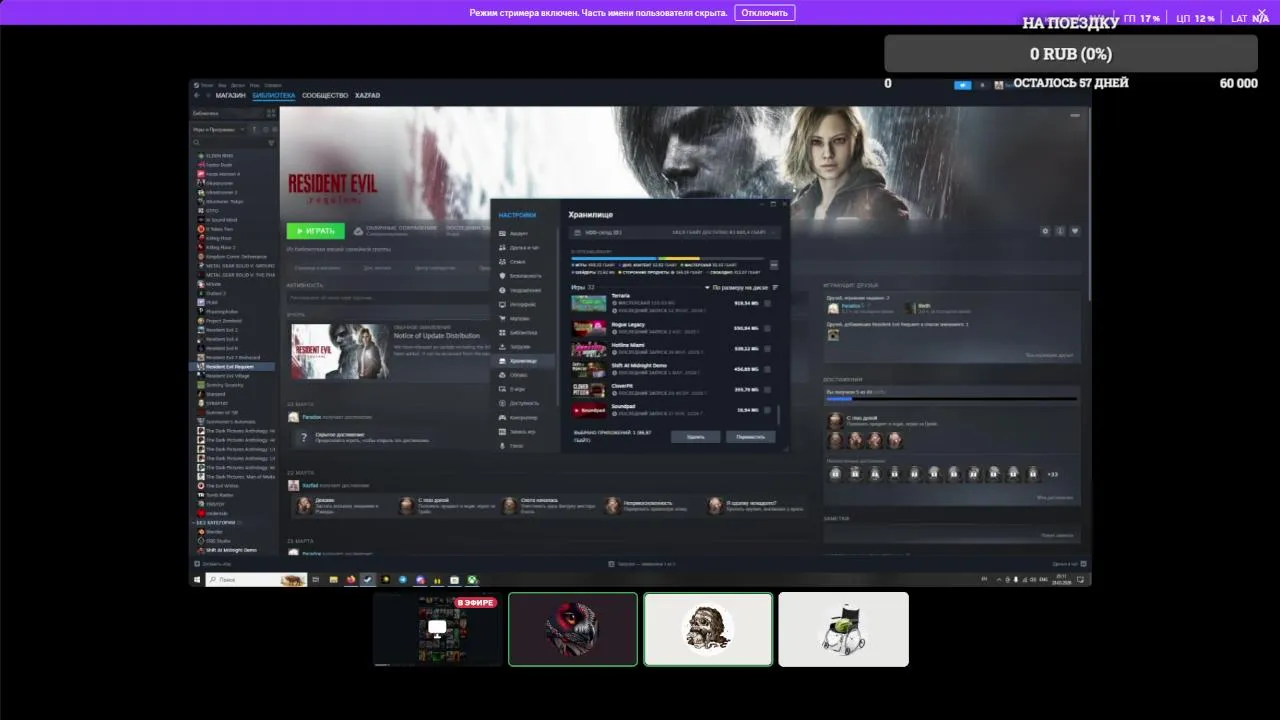The image size is (1280, 720).
Task: Click the library search field
Action: tap(229, 143)
